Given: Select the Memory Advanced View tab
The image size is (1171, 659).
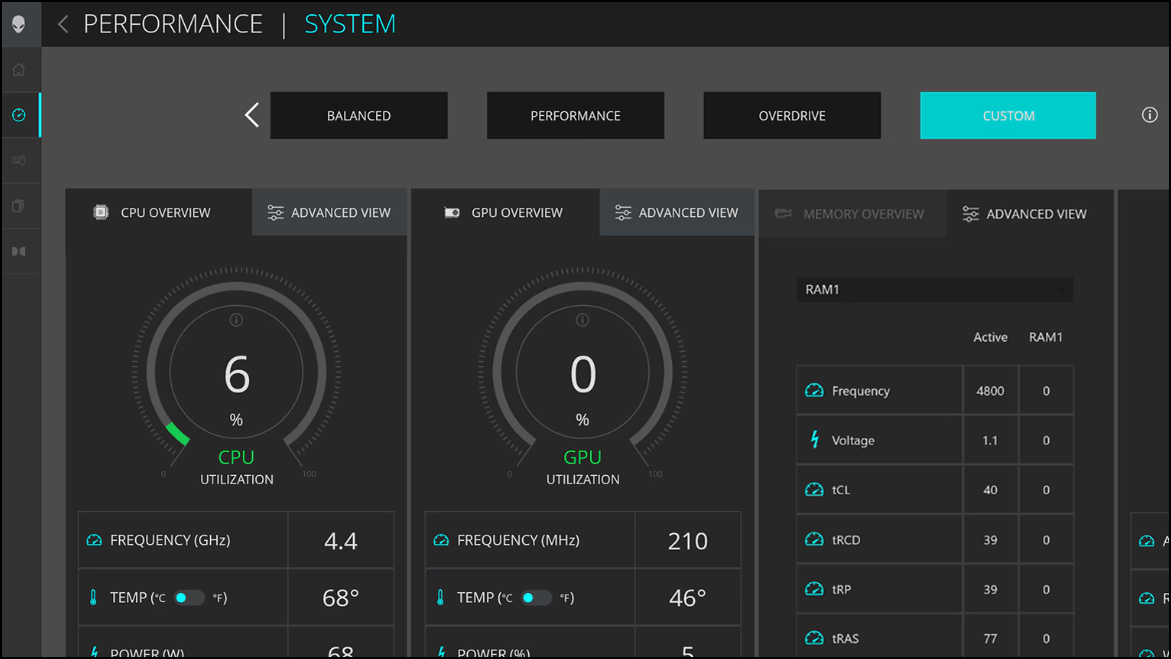Looking at the screenshot, I should click(1025, 214).
